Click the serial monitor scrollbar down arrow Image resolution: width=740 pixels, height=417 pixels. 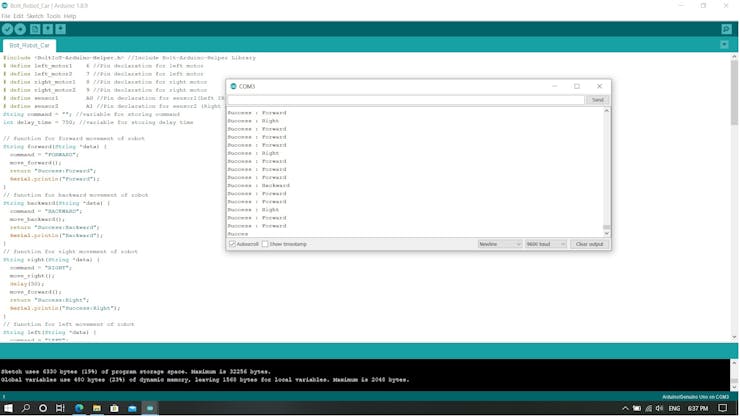coord(606,234)
